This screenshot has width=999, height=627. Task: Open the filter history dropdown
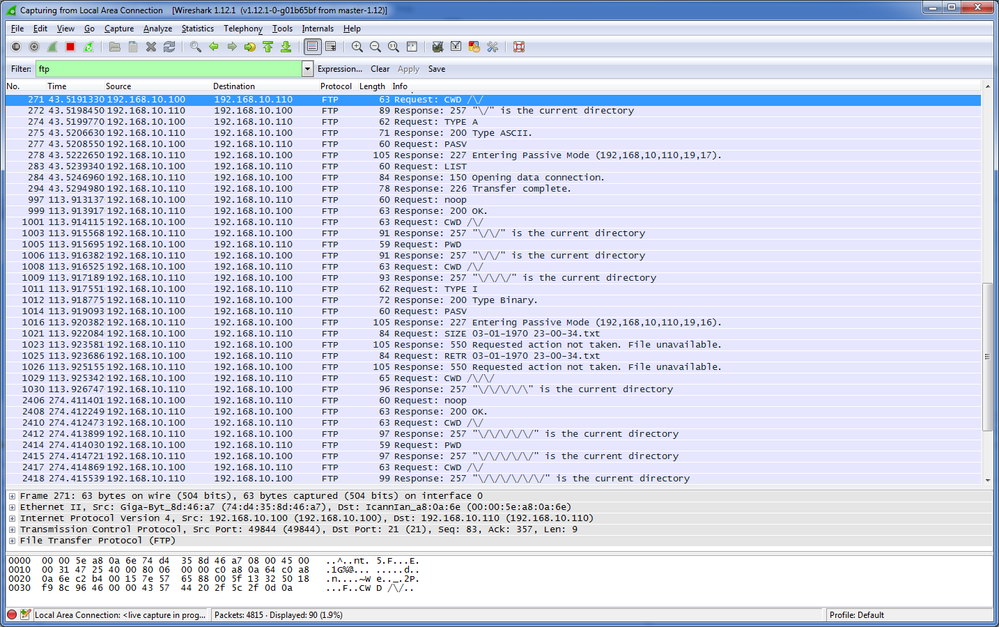[x=309, y=69]
